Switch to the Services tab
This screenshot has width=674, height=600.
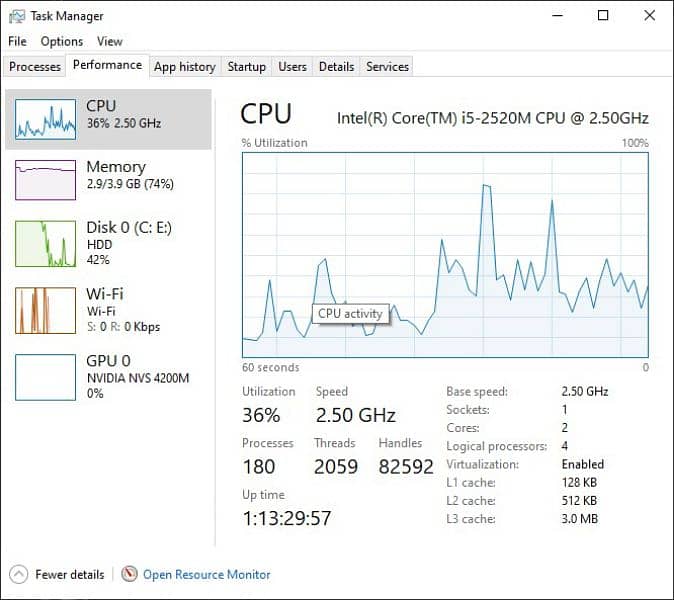pos(387,66)
